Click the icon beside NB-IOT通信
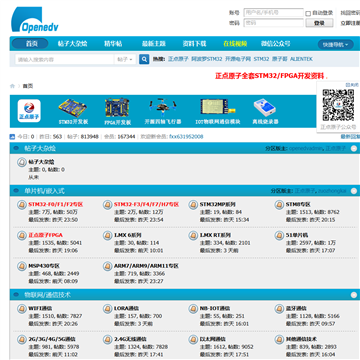The width and height of the screenshot is (360, 360). [193, 309]
